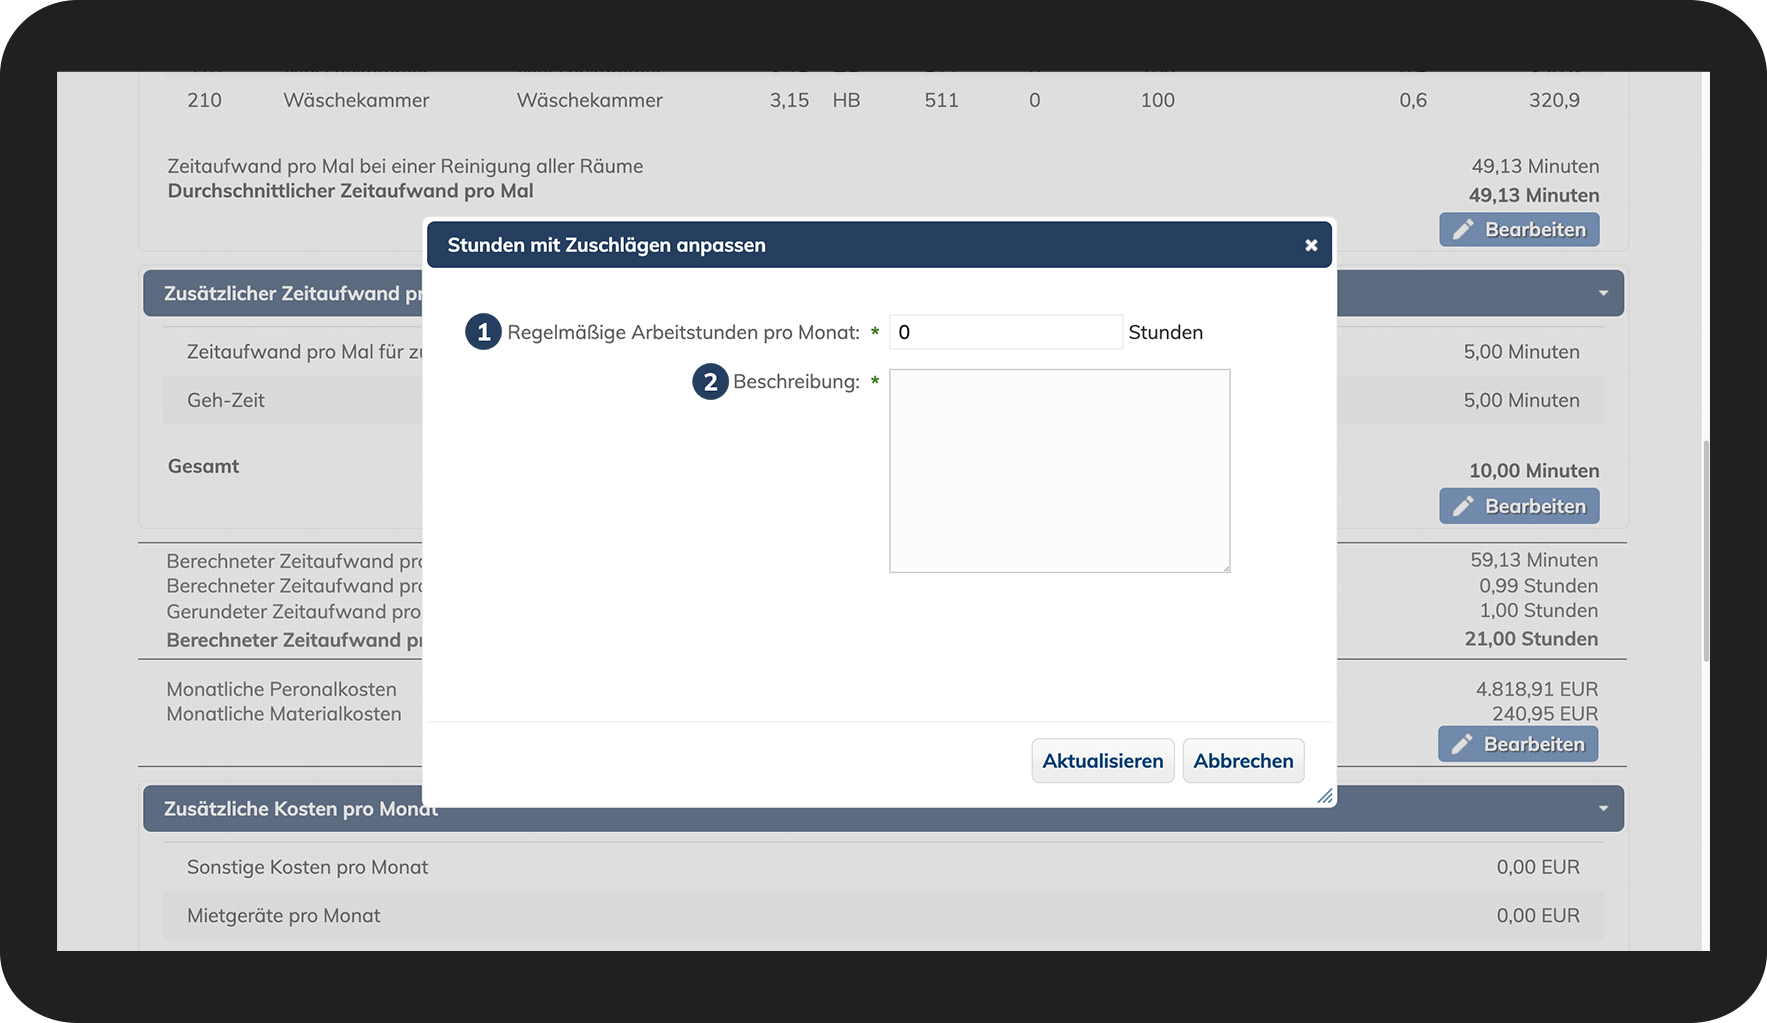Click the Gesamt label

click(x=204, y=466)
